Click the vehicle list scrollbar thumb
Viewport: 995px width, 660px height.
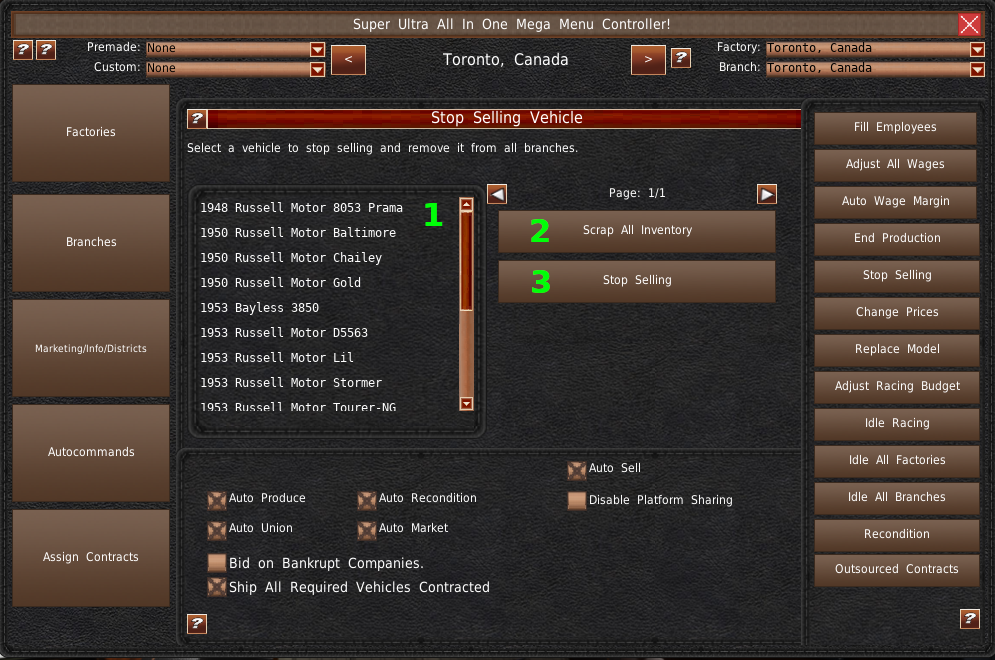pyautogui.click(x=466, y=261)
